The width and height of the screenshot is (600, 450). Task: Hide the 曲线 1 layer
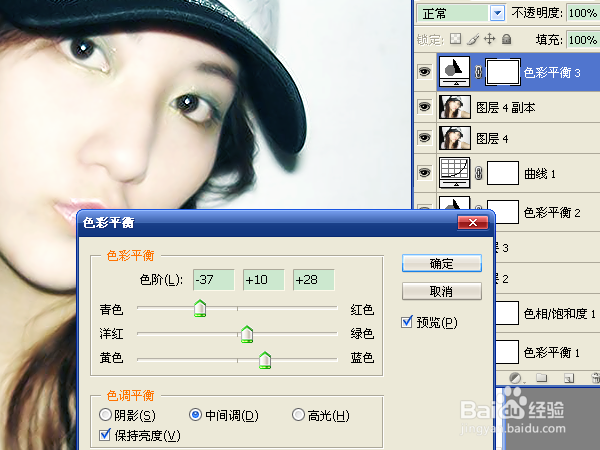pos(424,173)
